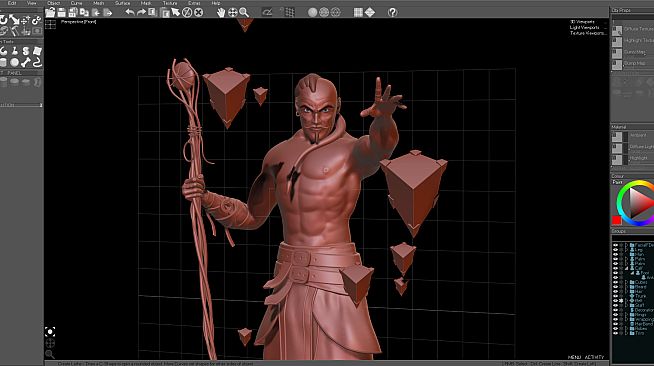
Task: Click the redo arrow in the toolbar
Action: 141,12
